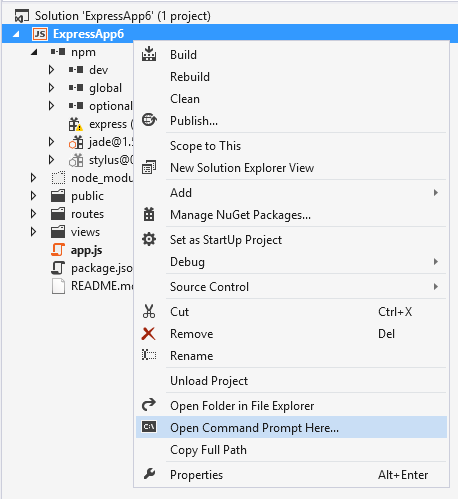
Task: Click the stylus package icon
Action: [76, 160]
